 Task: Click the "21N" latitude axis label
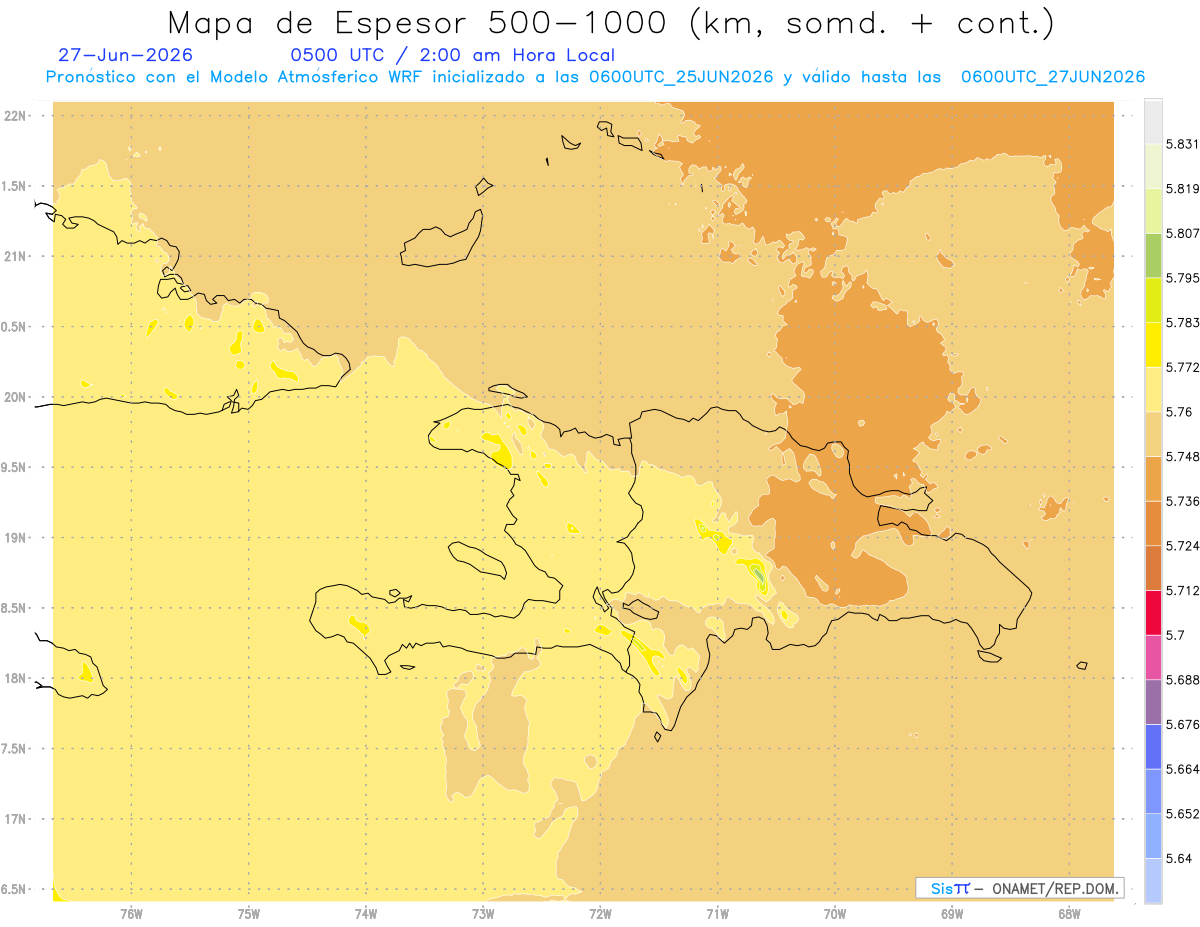coord(17,256)
